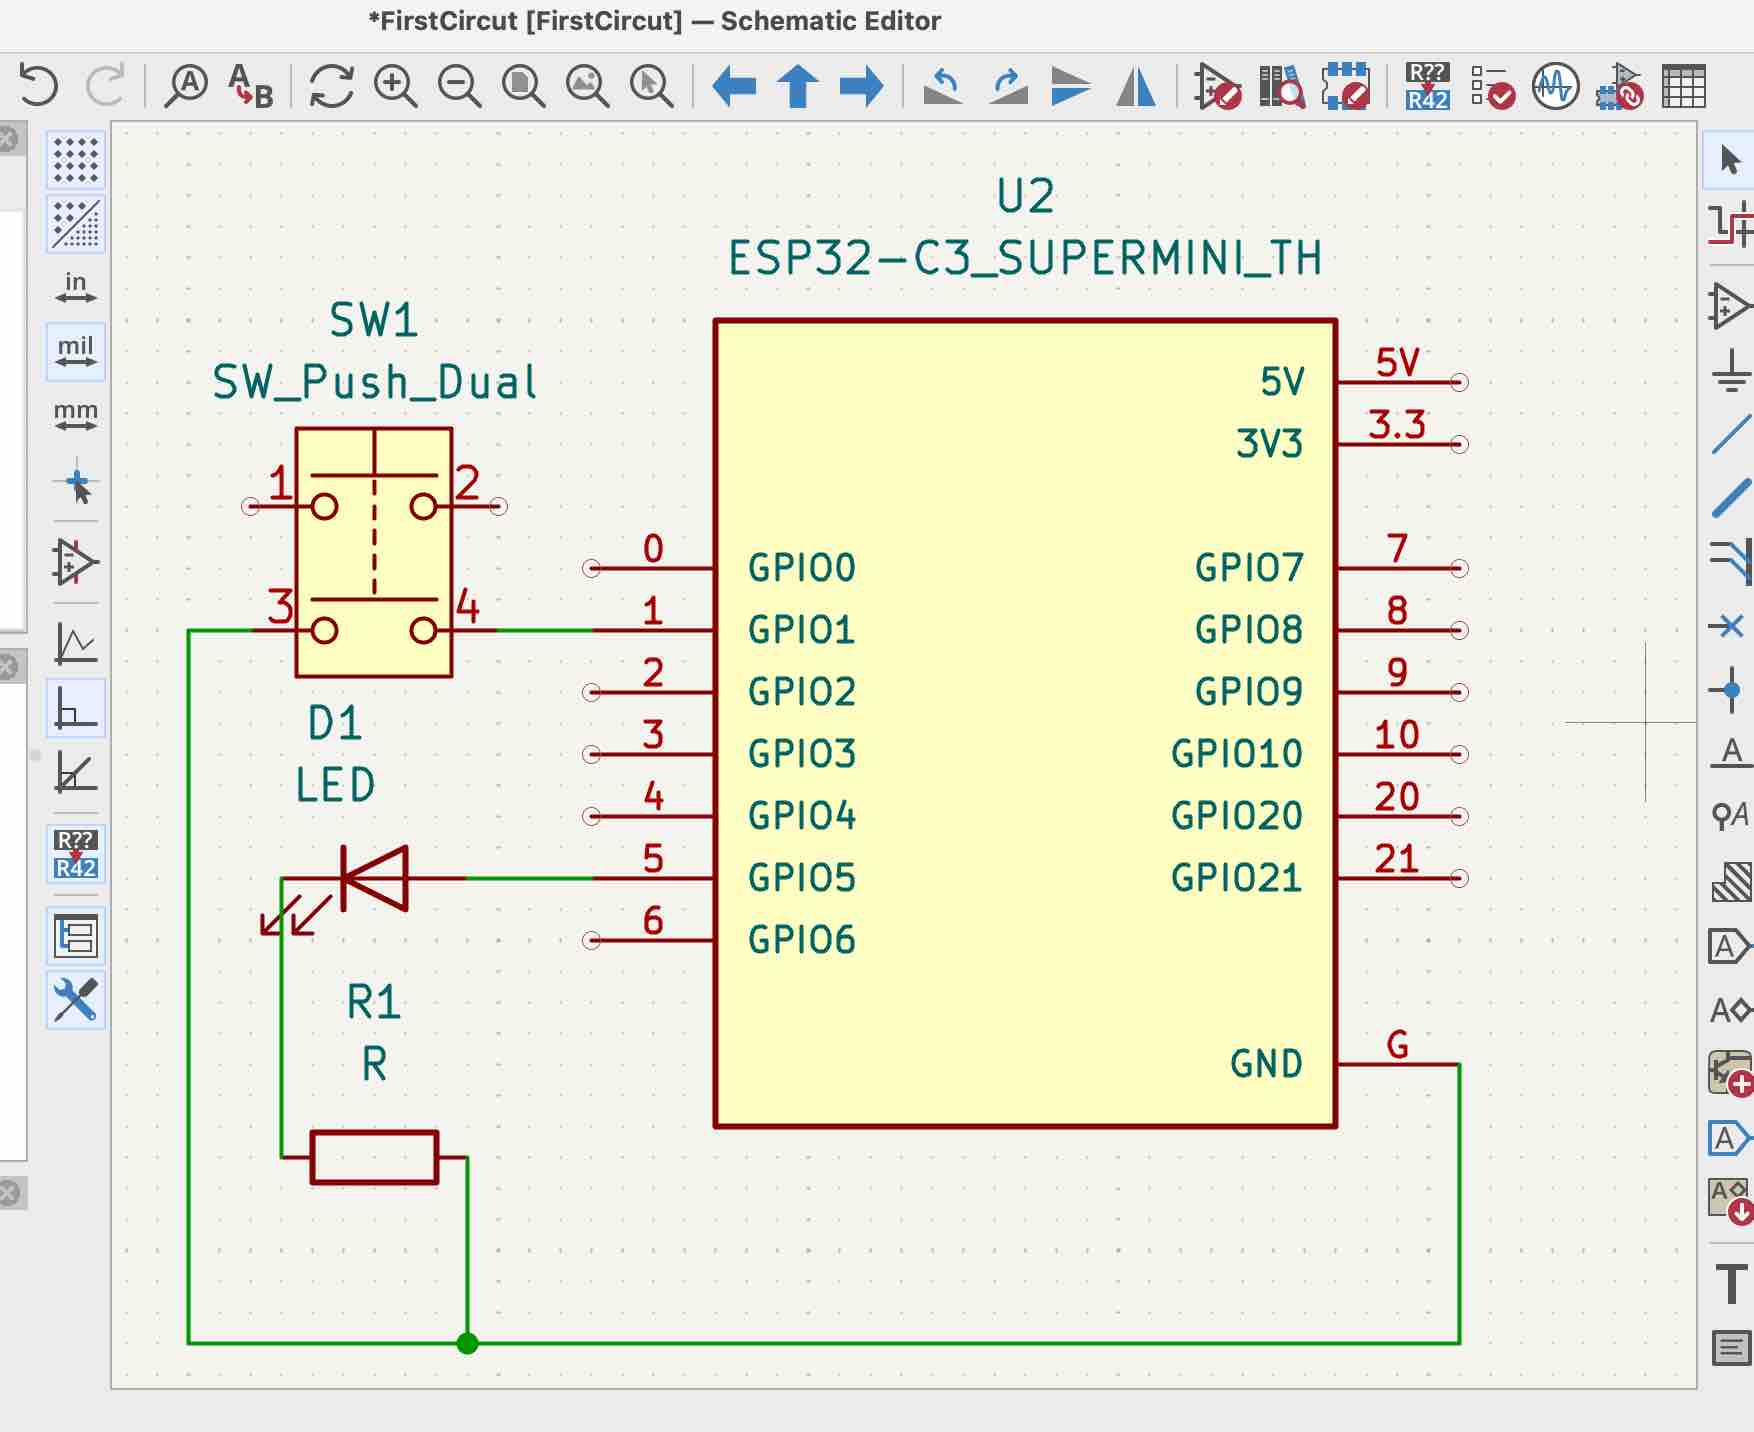Toggle hidden pins display
This screenshot has height=1432, width=1754.
tap(76, 561)
